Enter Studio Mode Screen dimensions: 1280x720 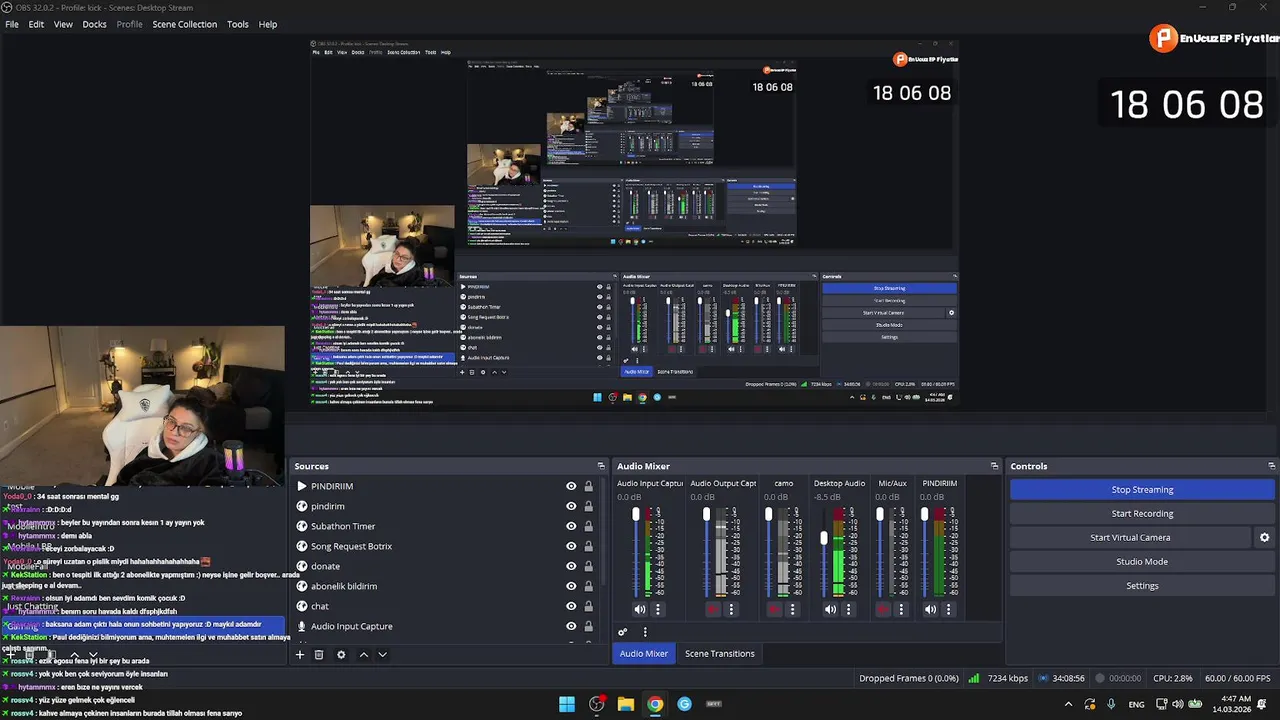coord(1142,561)
